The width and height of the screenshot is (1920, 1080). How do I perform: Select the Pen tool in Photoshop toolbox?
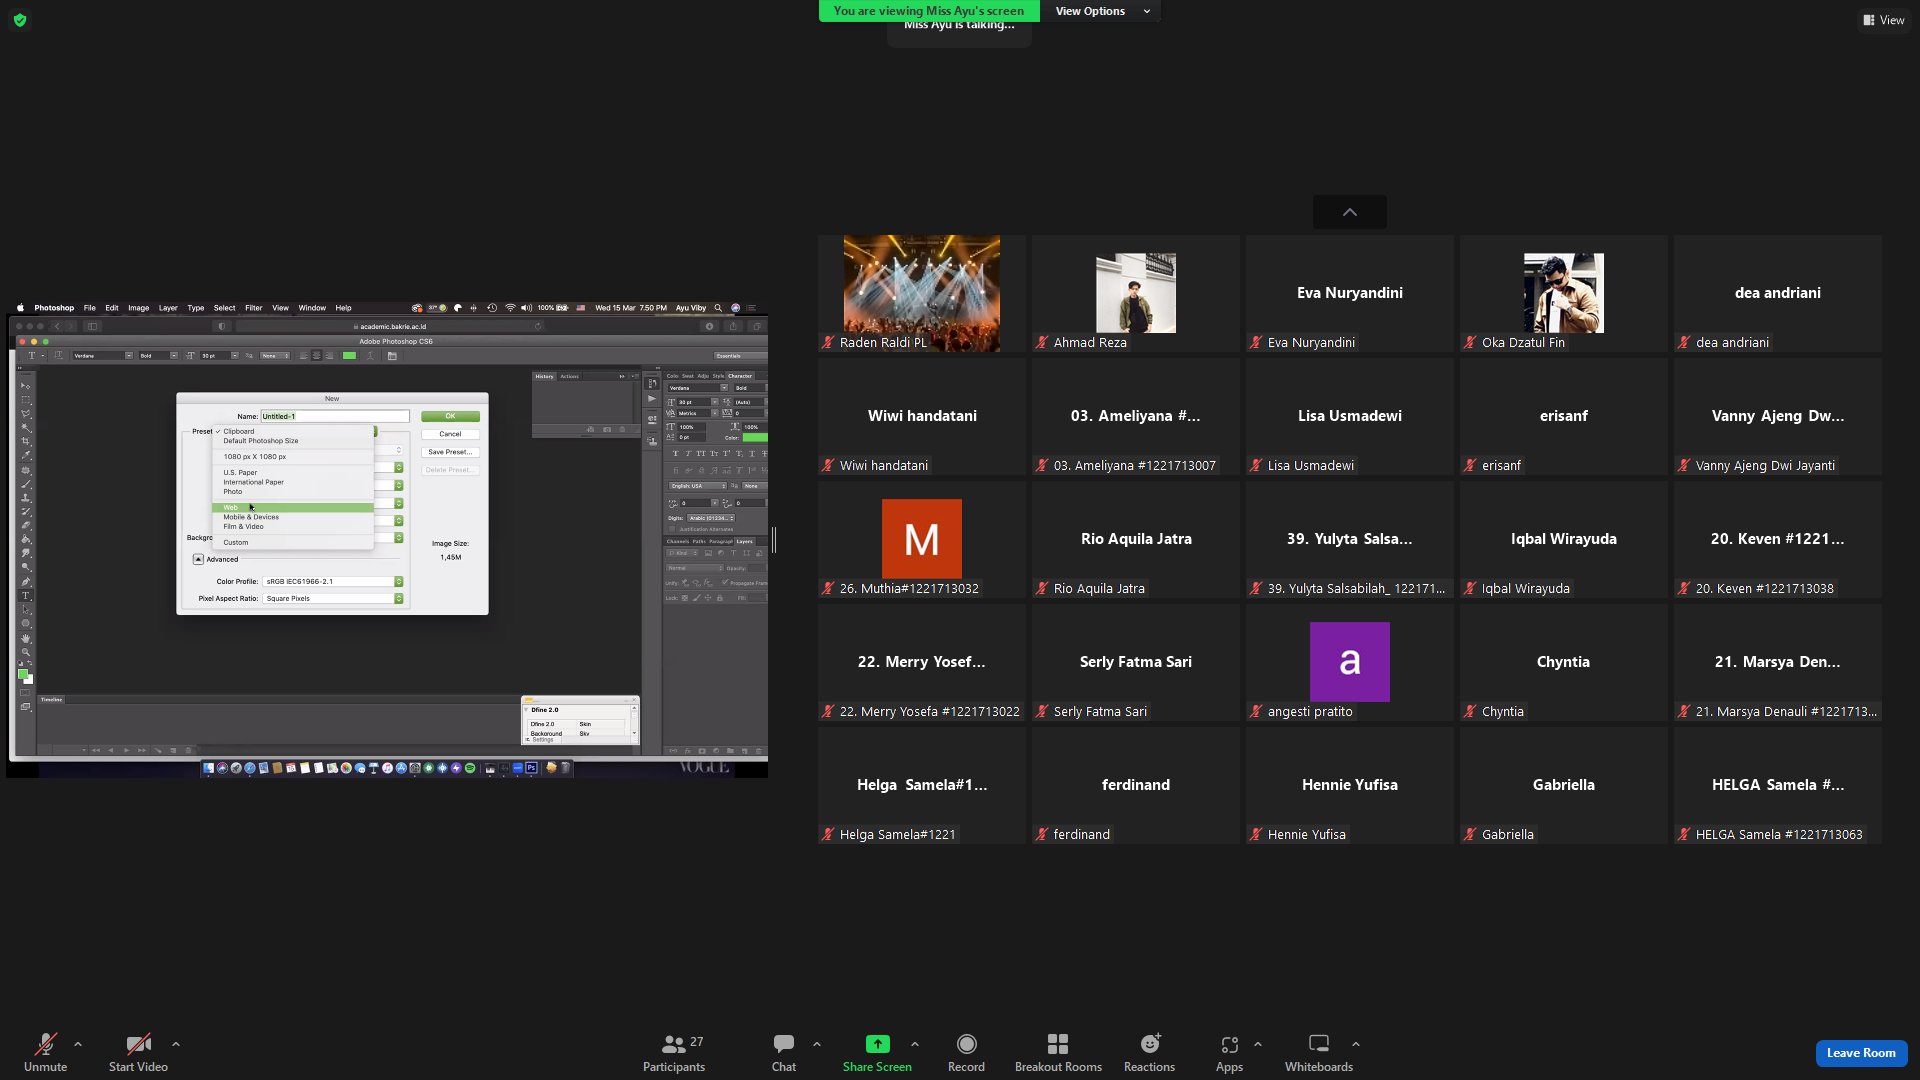[x=26, y=581]
